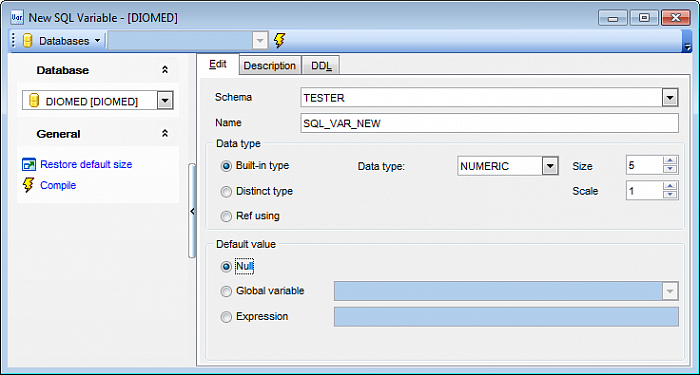Click the toolbar drag handle grip

click(x=13, y=41)
